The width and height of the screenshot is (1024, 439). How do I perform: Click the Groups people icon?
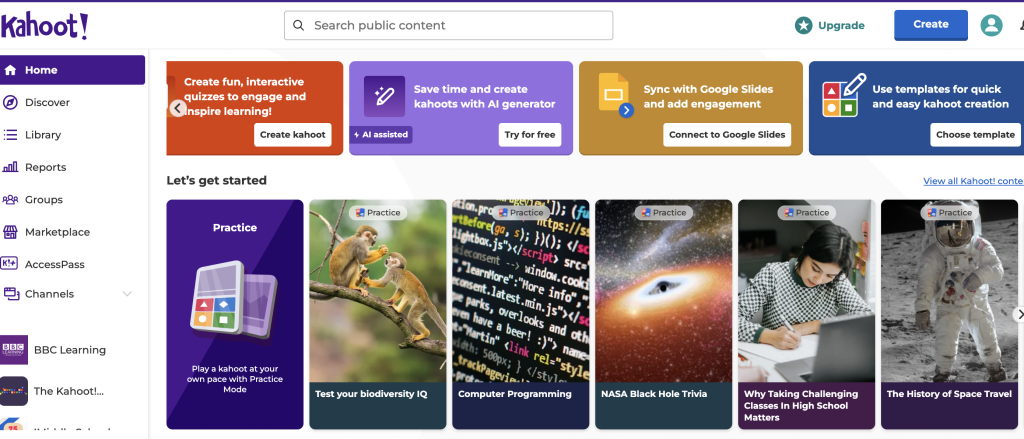[11, 200]
